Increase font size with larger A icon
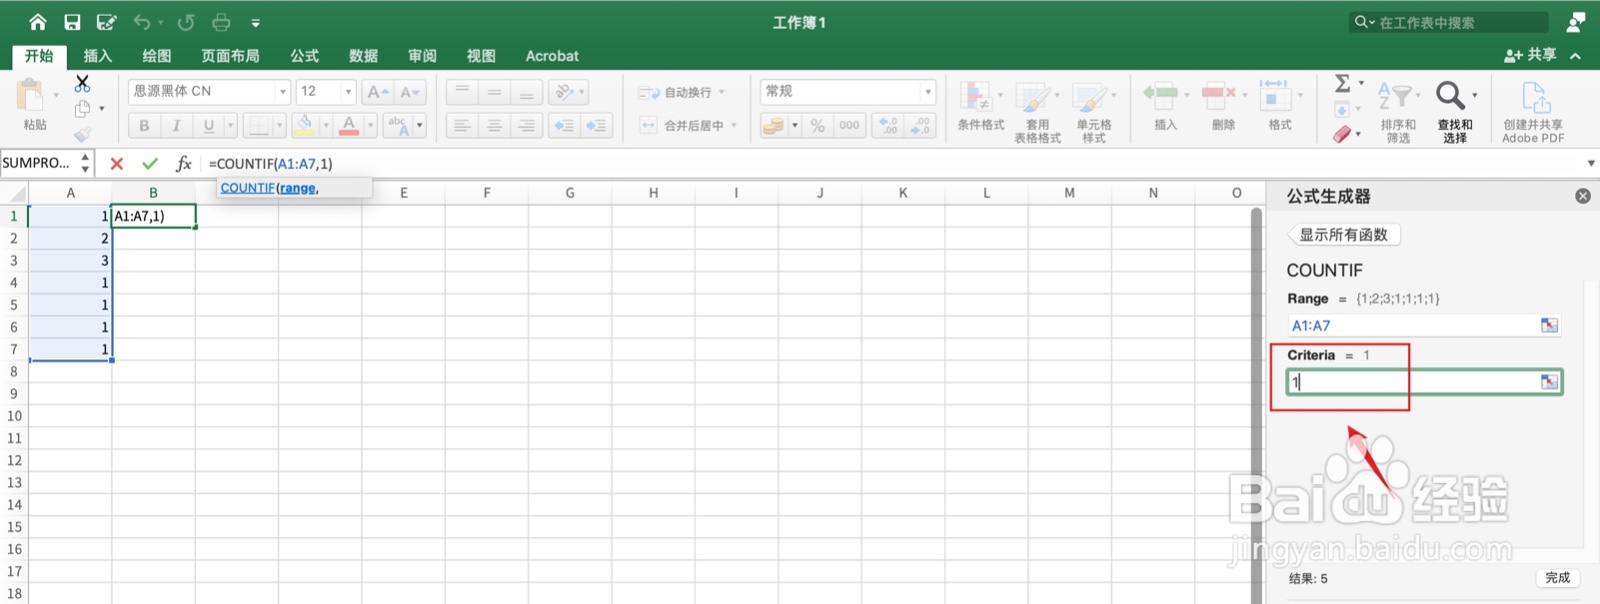The height and width of the screenshot is (604, 1600). (x=377, y=92)
